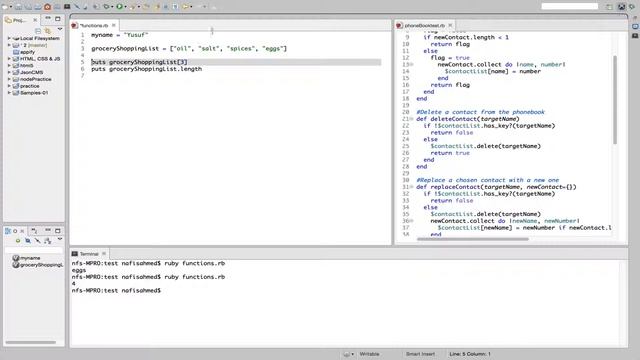Click the Terminal tab's console icon
Viewport: 640px width, 360px height.
click(75, 254)
